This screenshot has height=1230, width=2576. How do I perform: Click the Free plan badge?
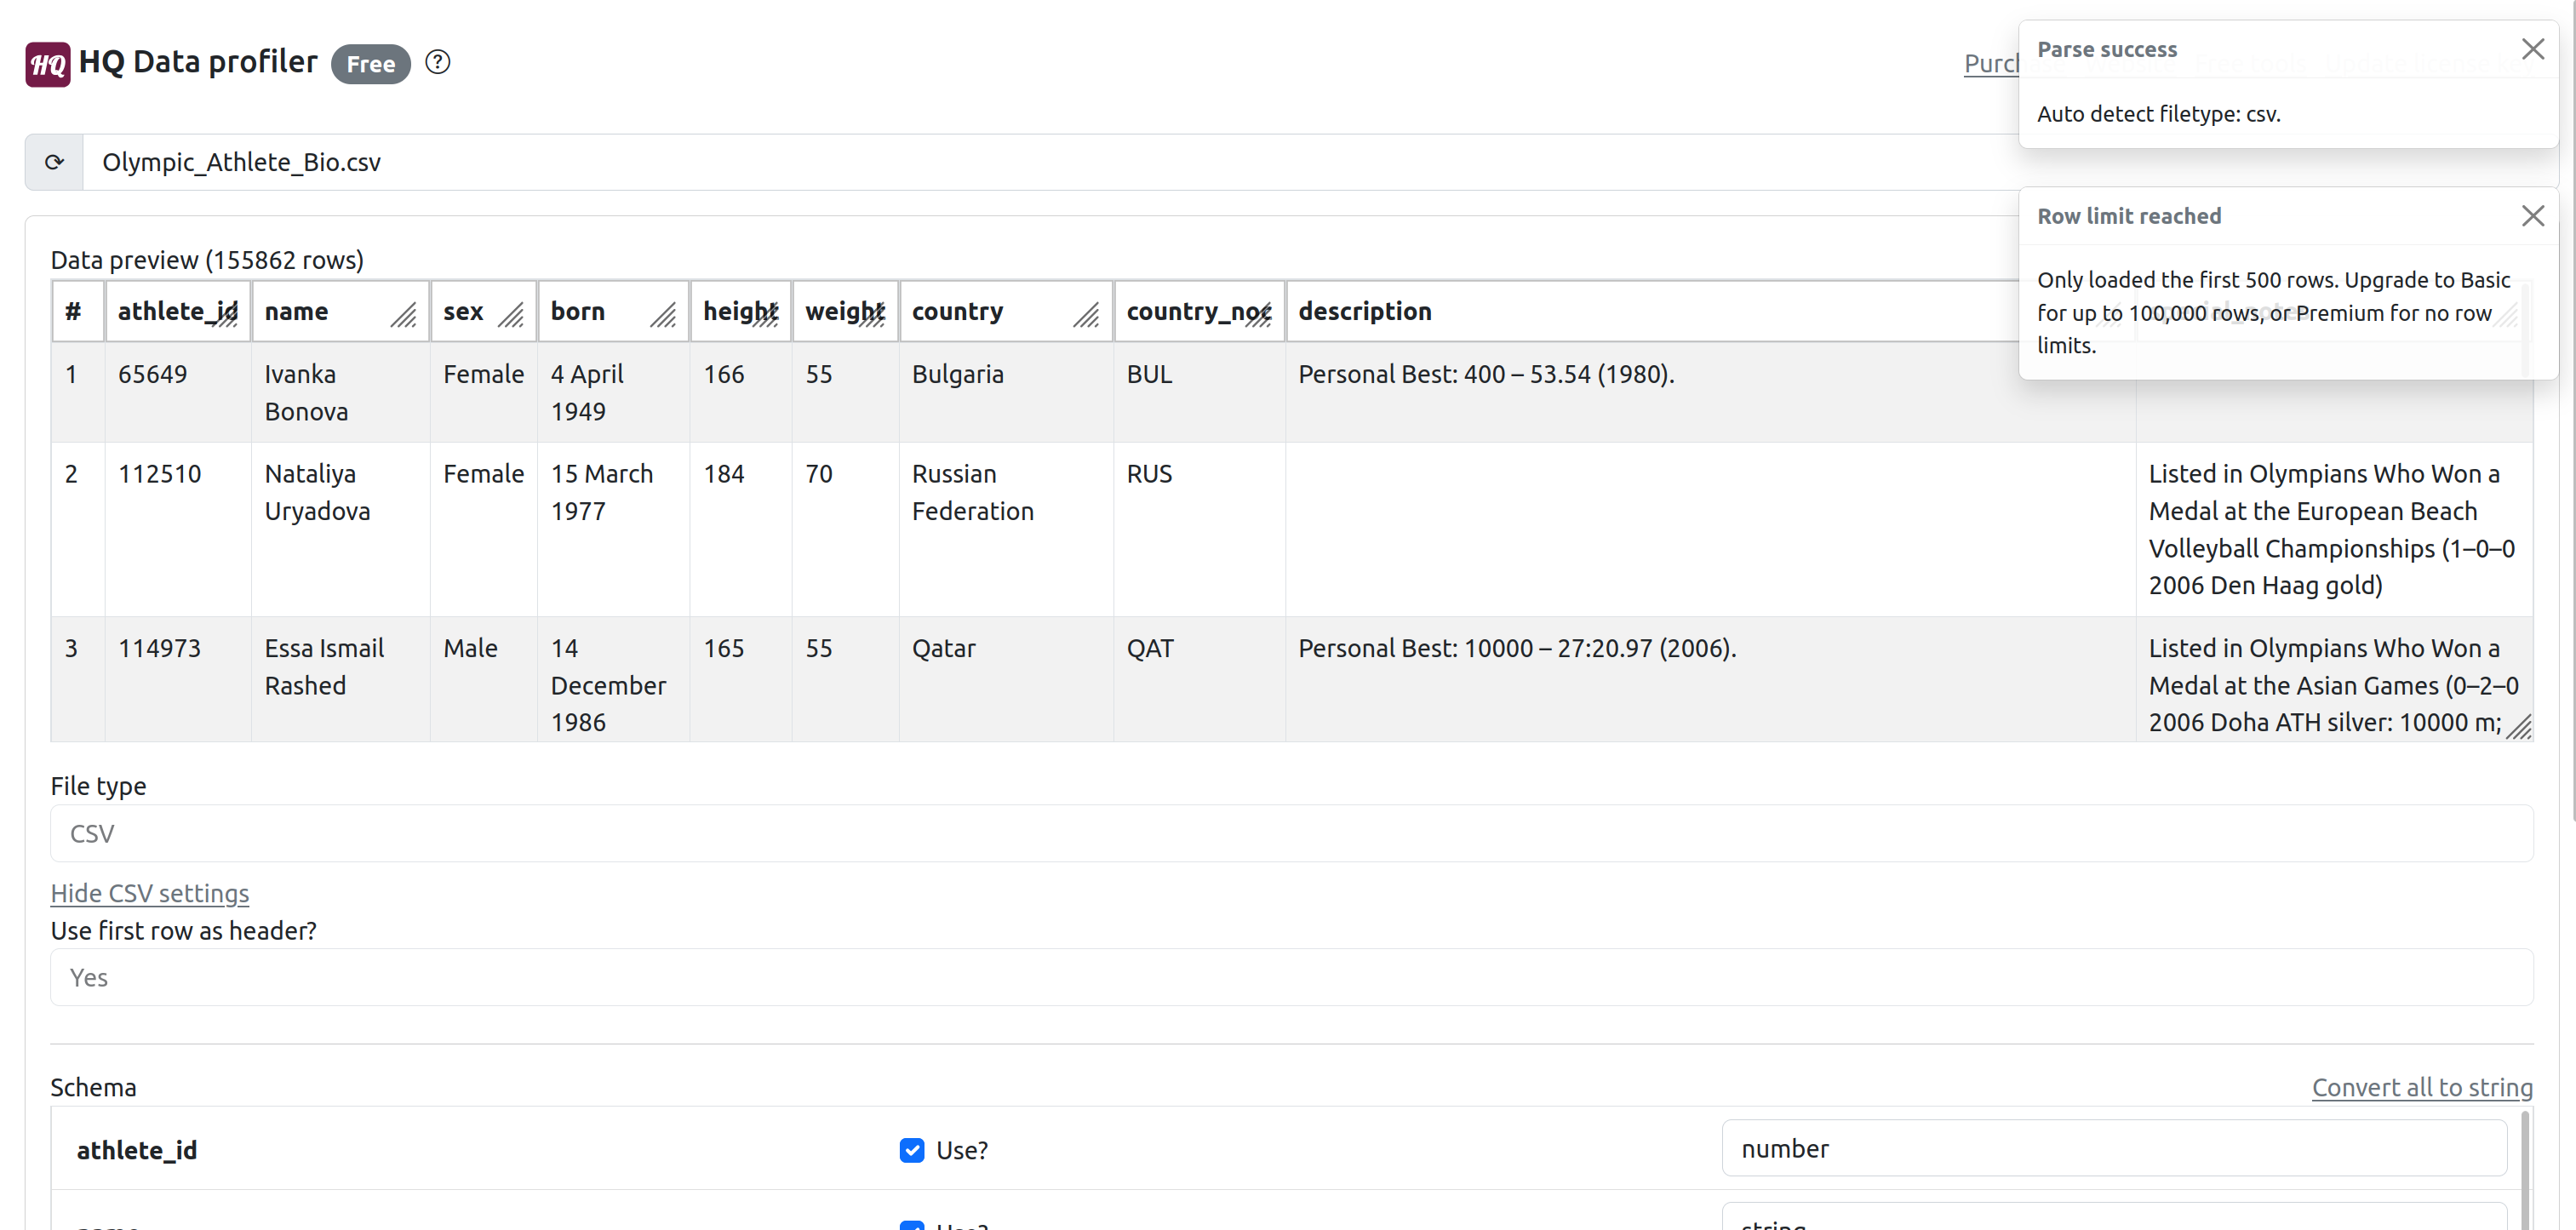tap(370, 64)
